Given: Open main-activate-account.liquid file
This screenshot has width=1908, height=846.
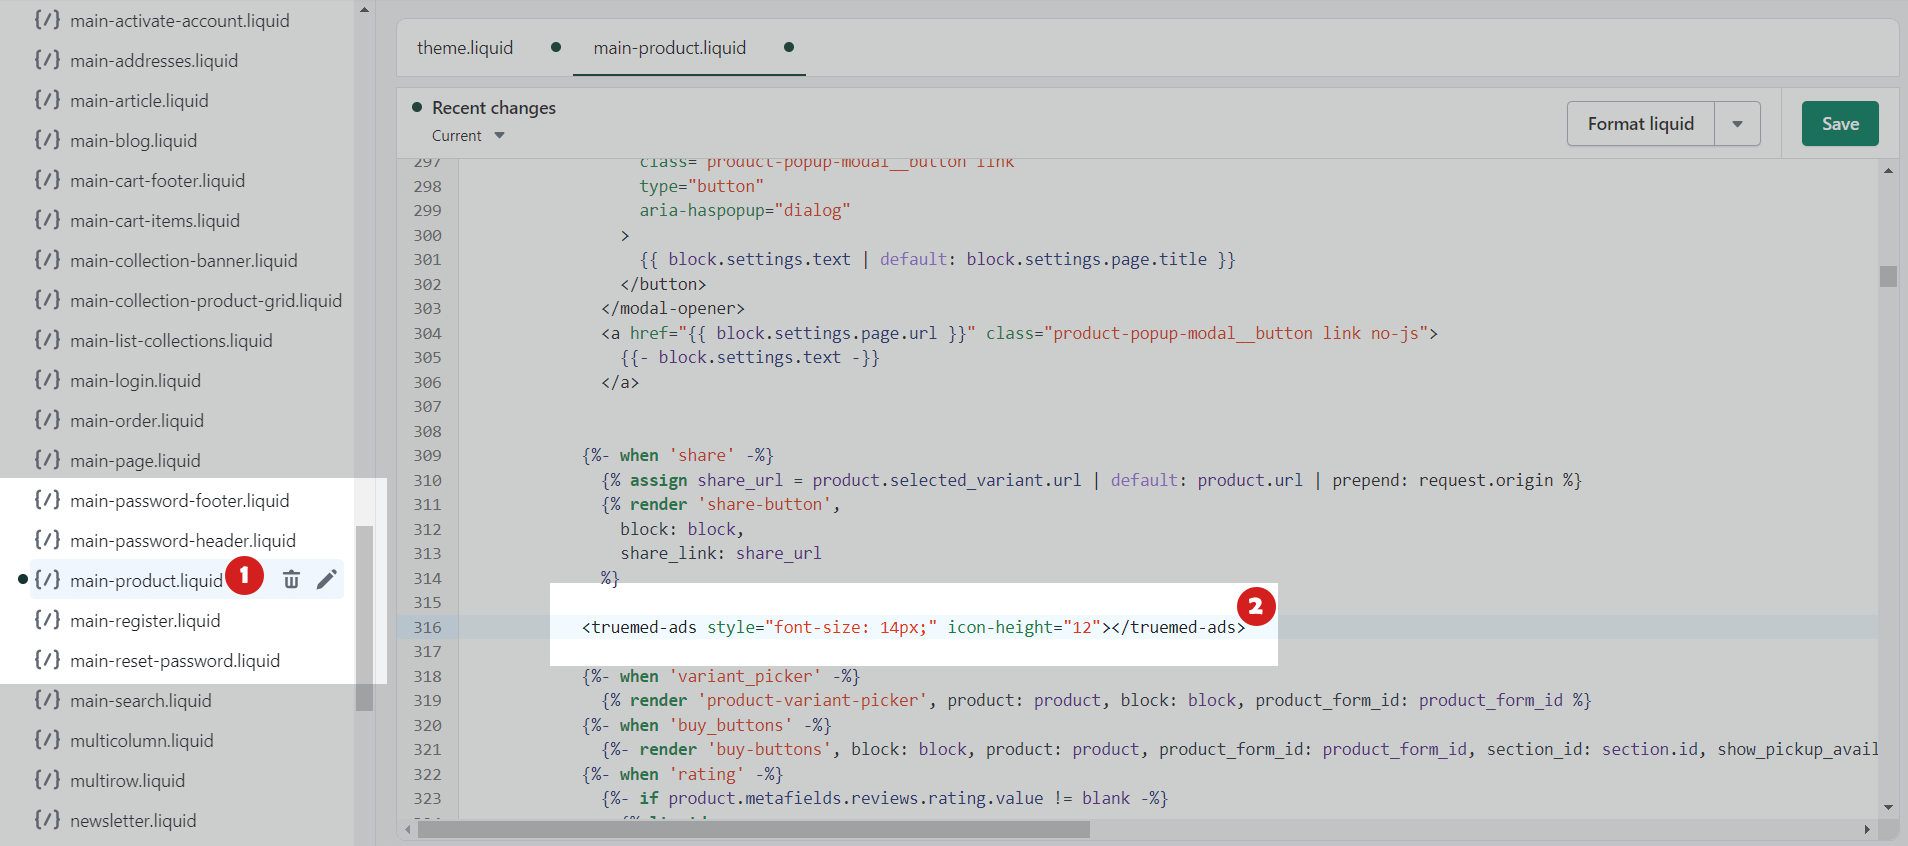Looking at the screenshot, I should (x=180, y=20).
